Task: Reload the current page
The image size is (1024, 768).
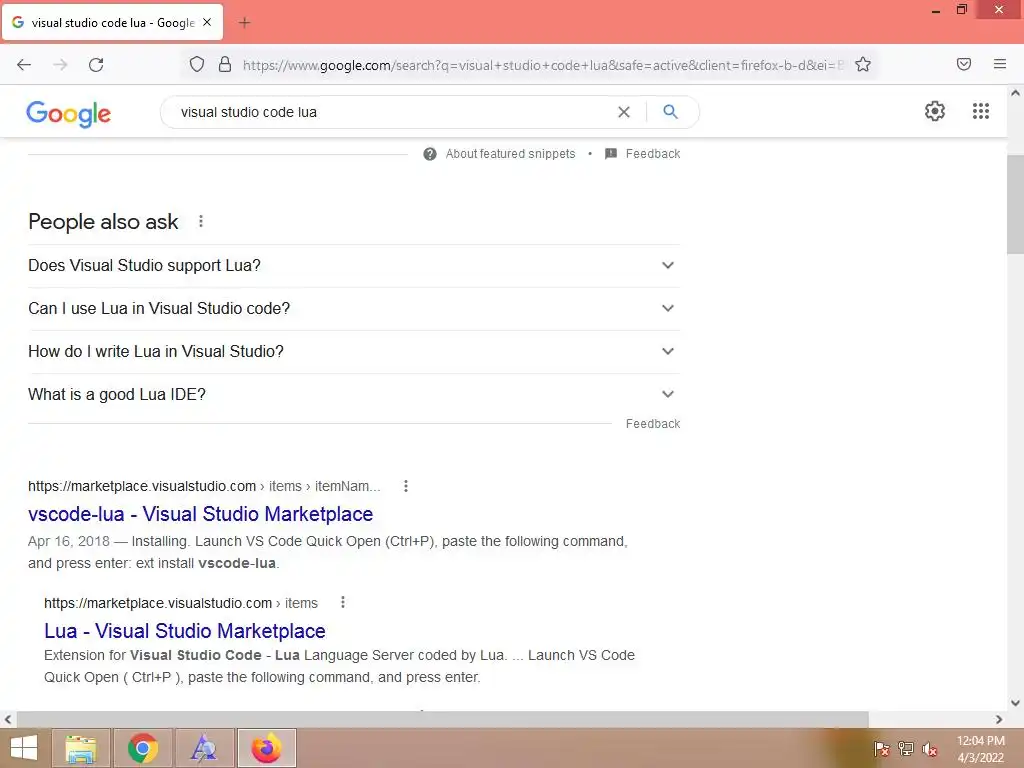Action: [96, 65]
